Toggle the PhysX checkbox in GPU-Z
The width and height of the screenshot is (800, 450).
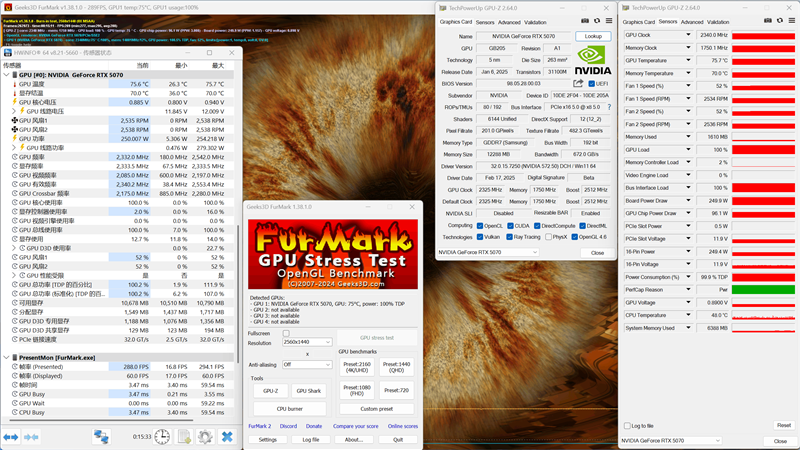546,237
